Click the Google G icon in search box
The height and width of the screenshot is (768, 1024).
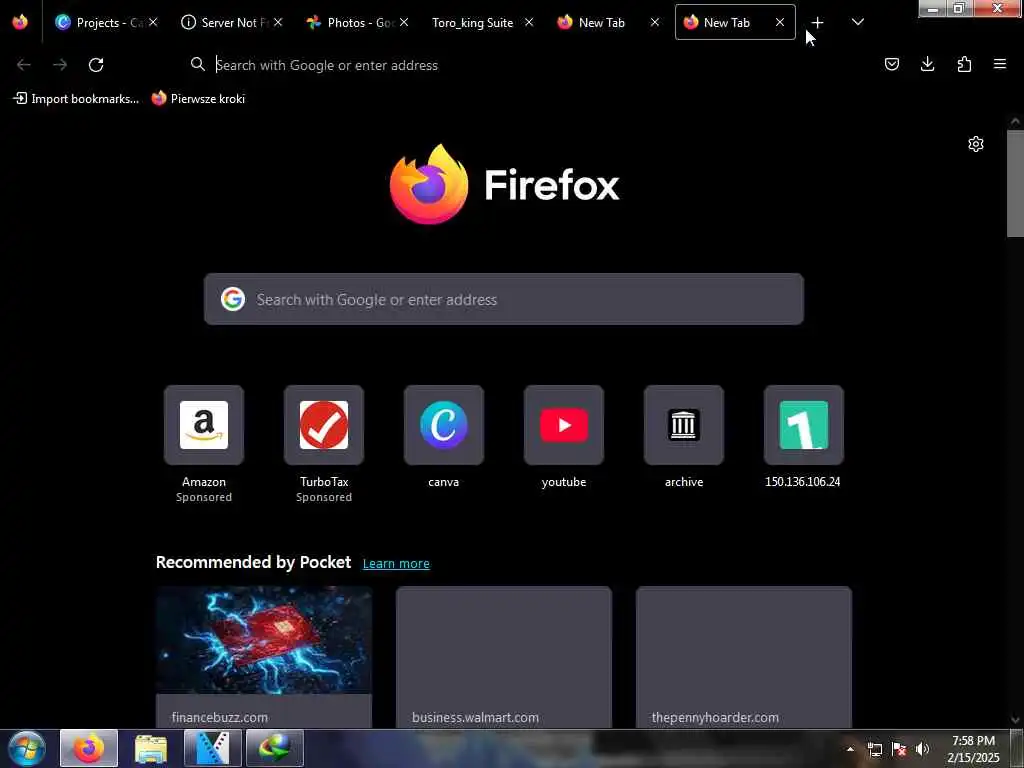point(233,299)
